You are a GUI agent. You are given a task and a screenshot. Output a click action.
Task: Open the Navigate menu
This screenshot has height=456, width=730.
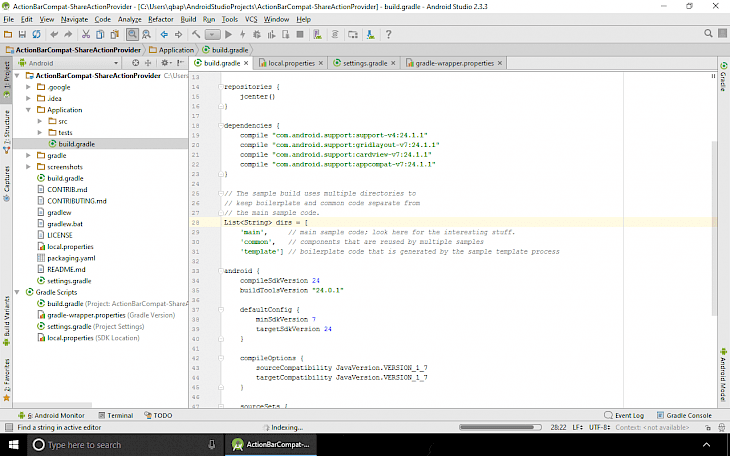click(x=74, y=19)
